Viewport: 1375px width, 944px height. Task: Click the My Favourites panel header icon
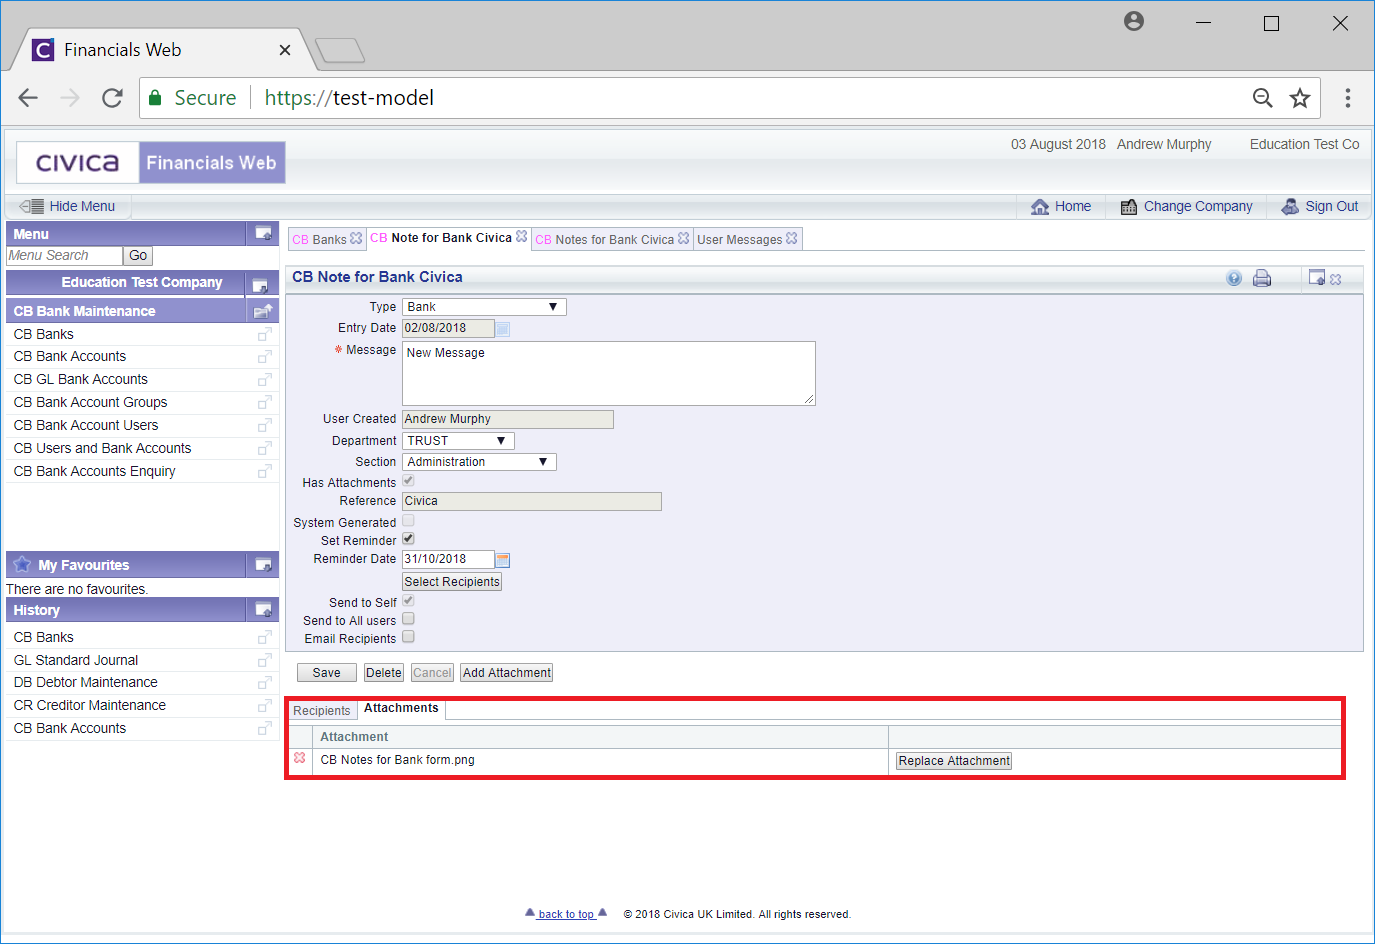[263, 565]
